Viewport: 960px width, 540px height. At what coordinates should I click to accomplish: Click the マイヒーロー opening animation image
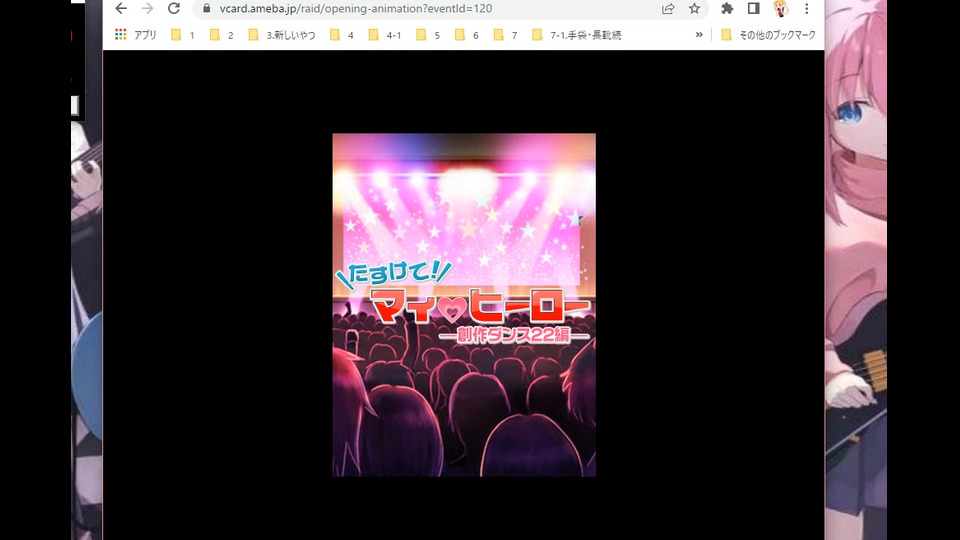click(x=464, y=305)
